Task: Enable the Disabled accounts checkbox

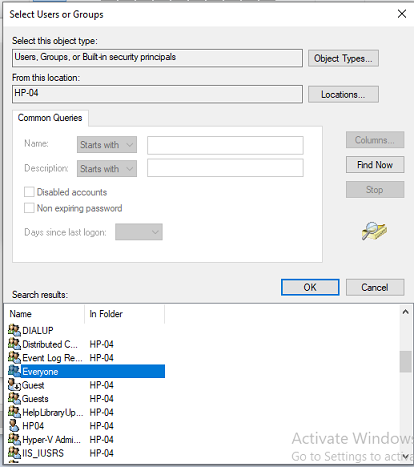Action: (x=29, y=192)
